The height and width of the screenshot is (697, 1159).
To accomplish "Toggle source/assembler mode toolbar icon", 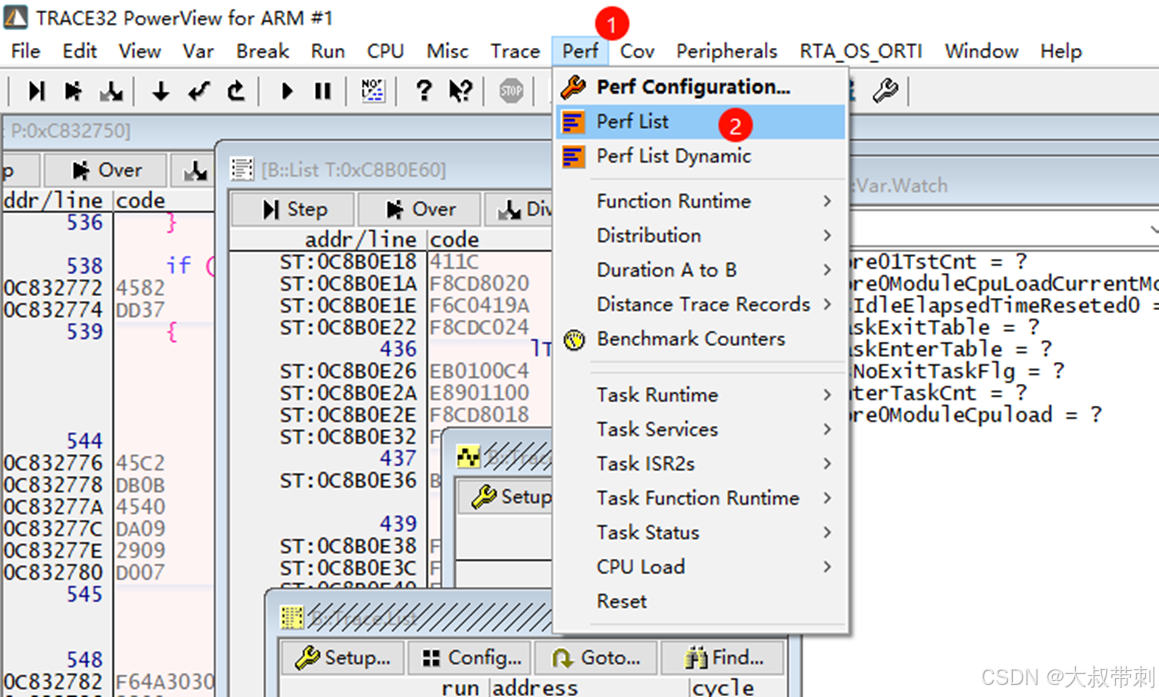I will pyautogui.click(x=373, y=91).
